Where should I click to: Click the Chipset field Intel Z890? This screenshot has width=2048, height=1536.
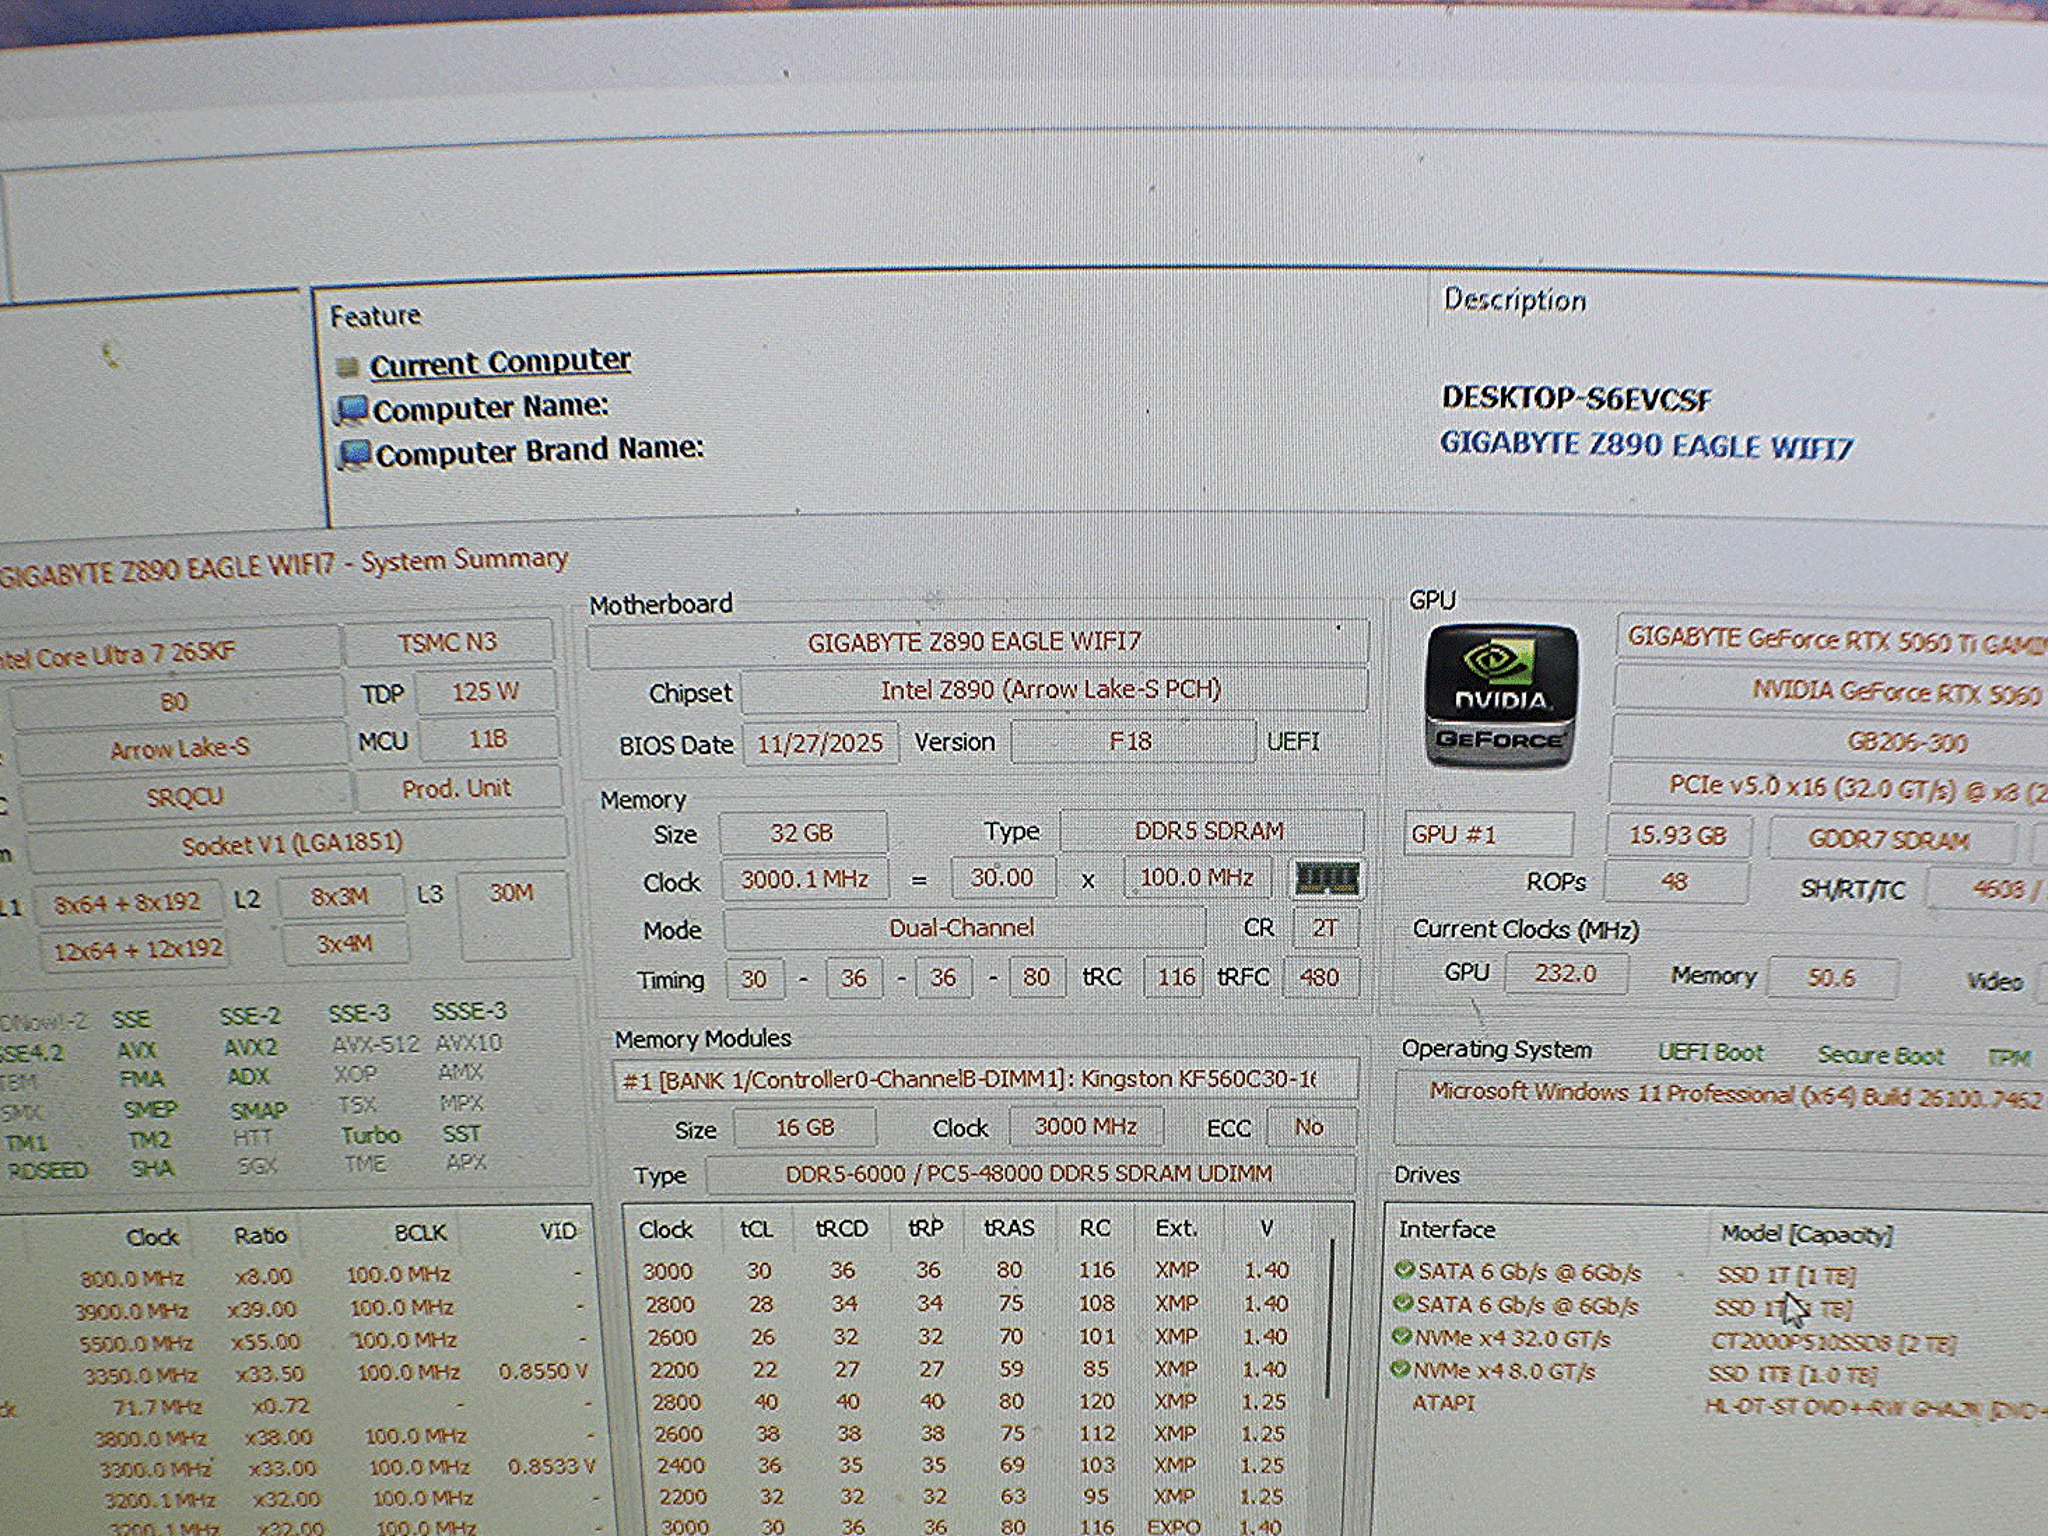1053,690
